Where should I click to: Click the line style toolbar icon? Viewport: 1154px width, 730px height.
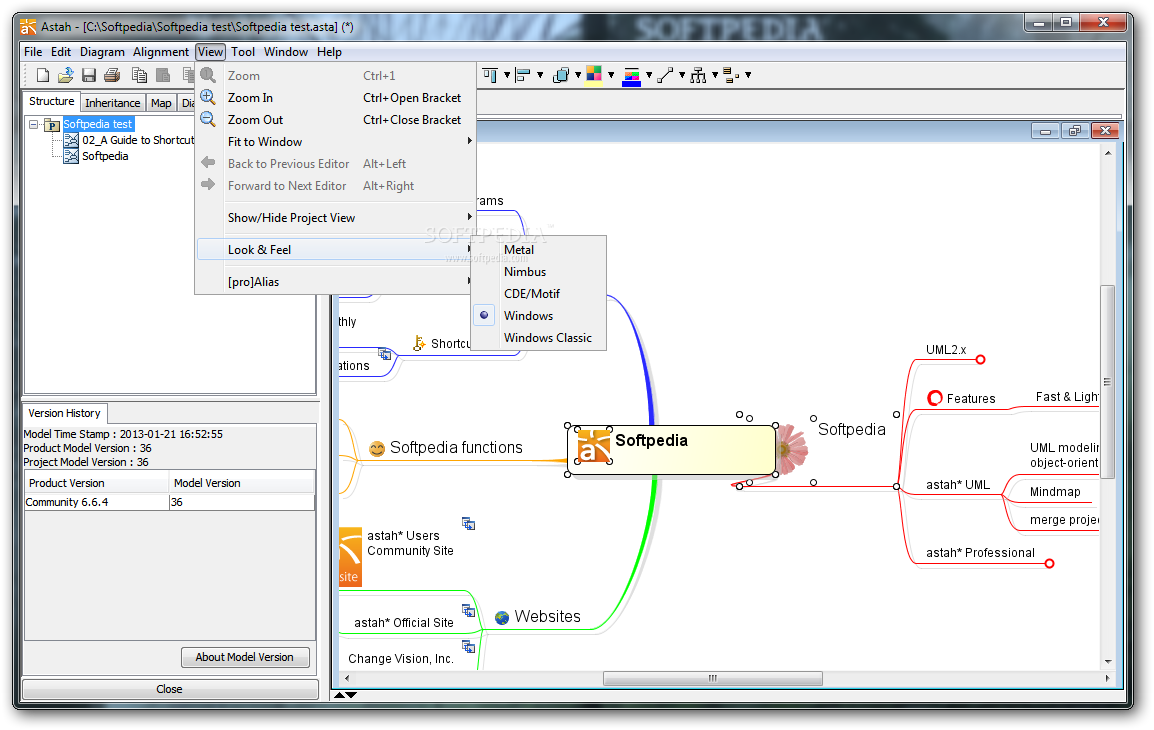[665, 75]
